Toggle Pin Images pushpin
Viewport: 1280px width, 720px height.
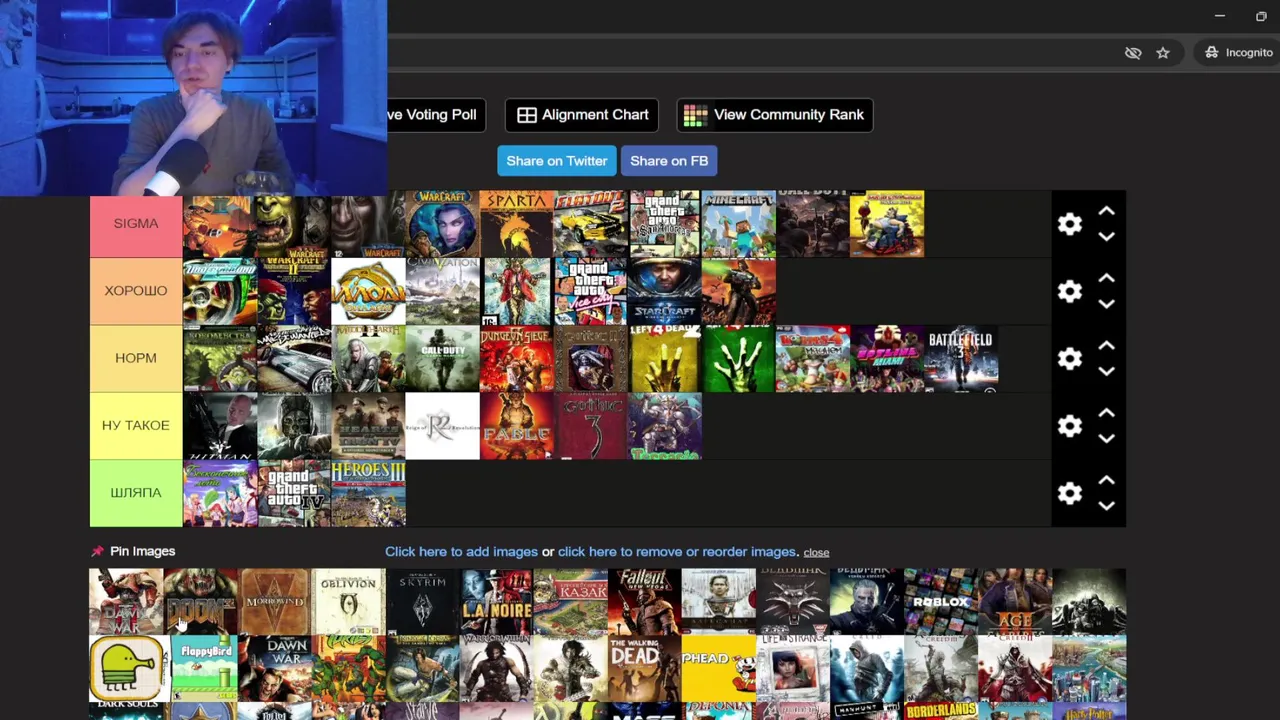tap(97, 551)
